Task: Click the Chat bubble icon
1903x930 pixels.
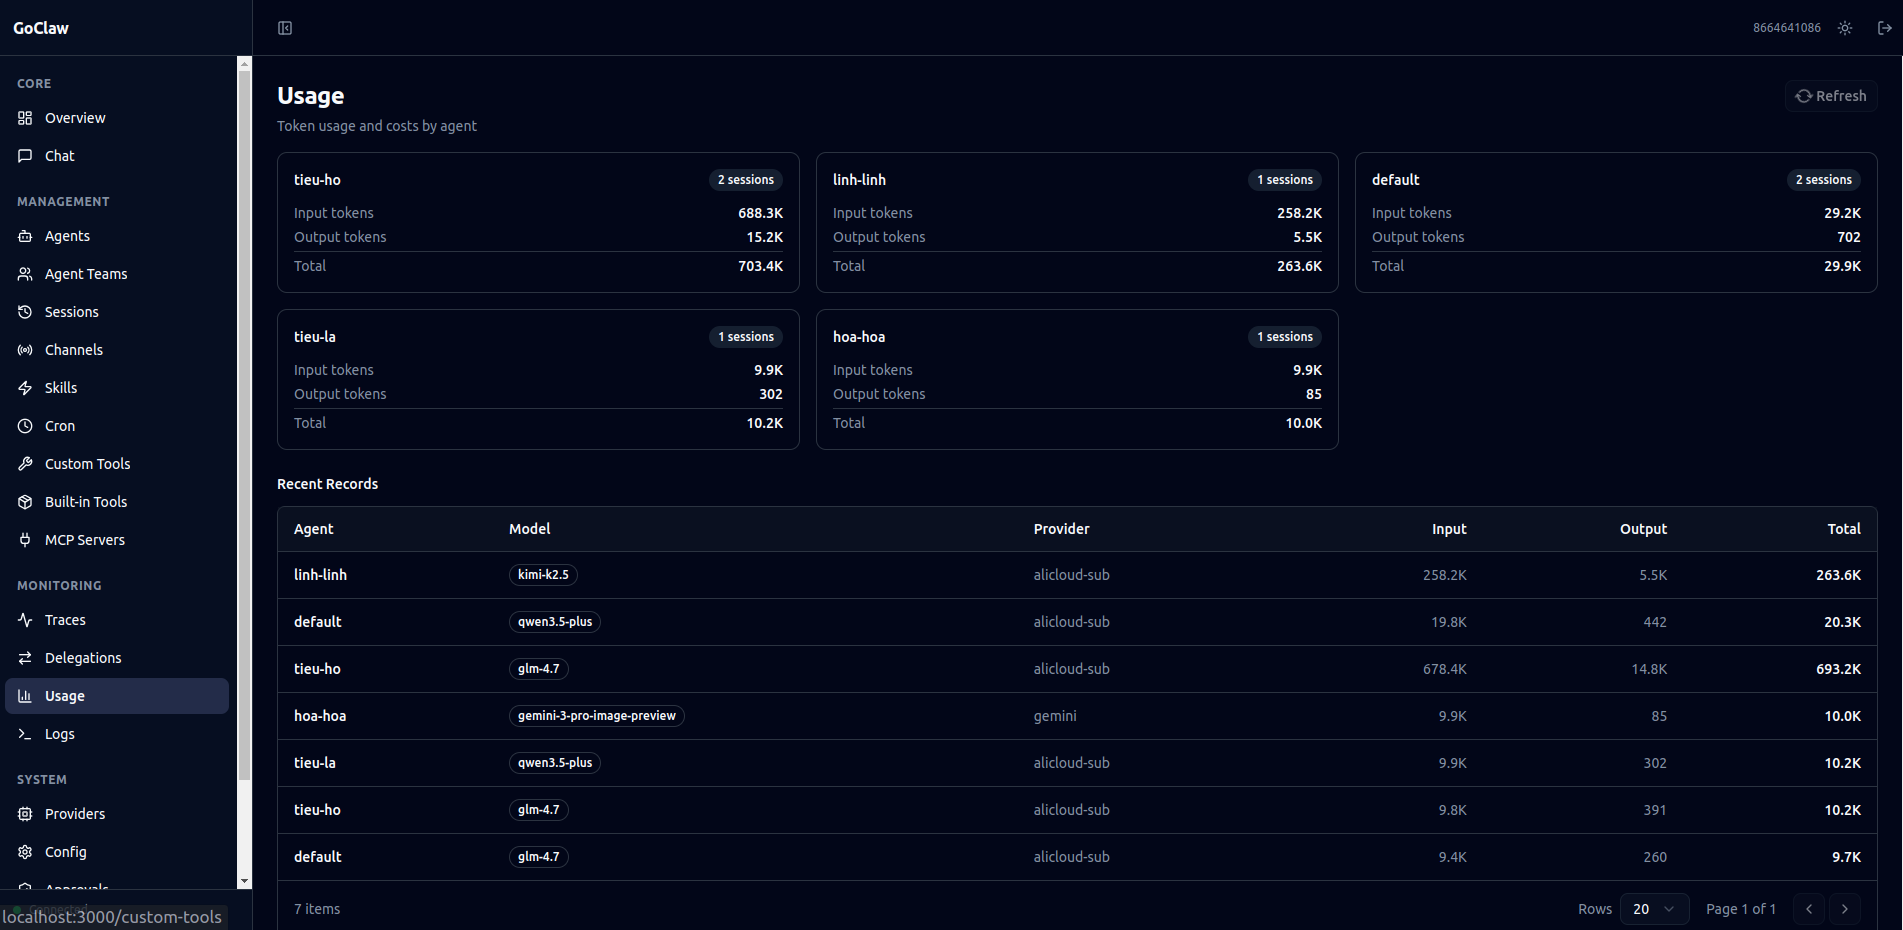Action: (x=25, y=156)
